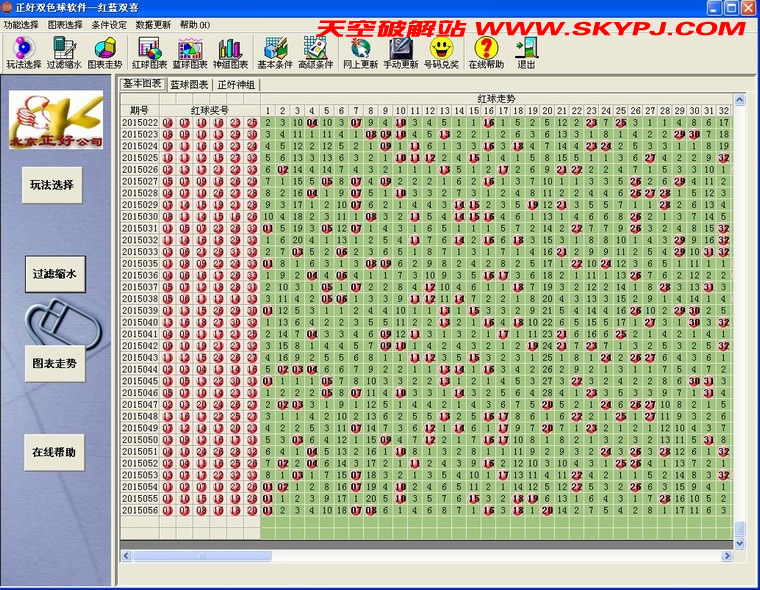Click the 退出 exit icon

pos(526,52)
